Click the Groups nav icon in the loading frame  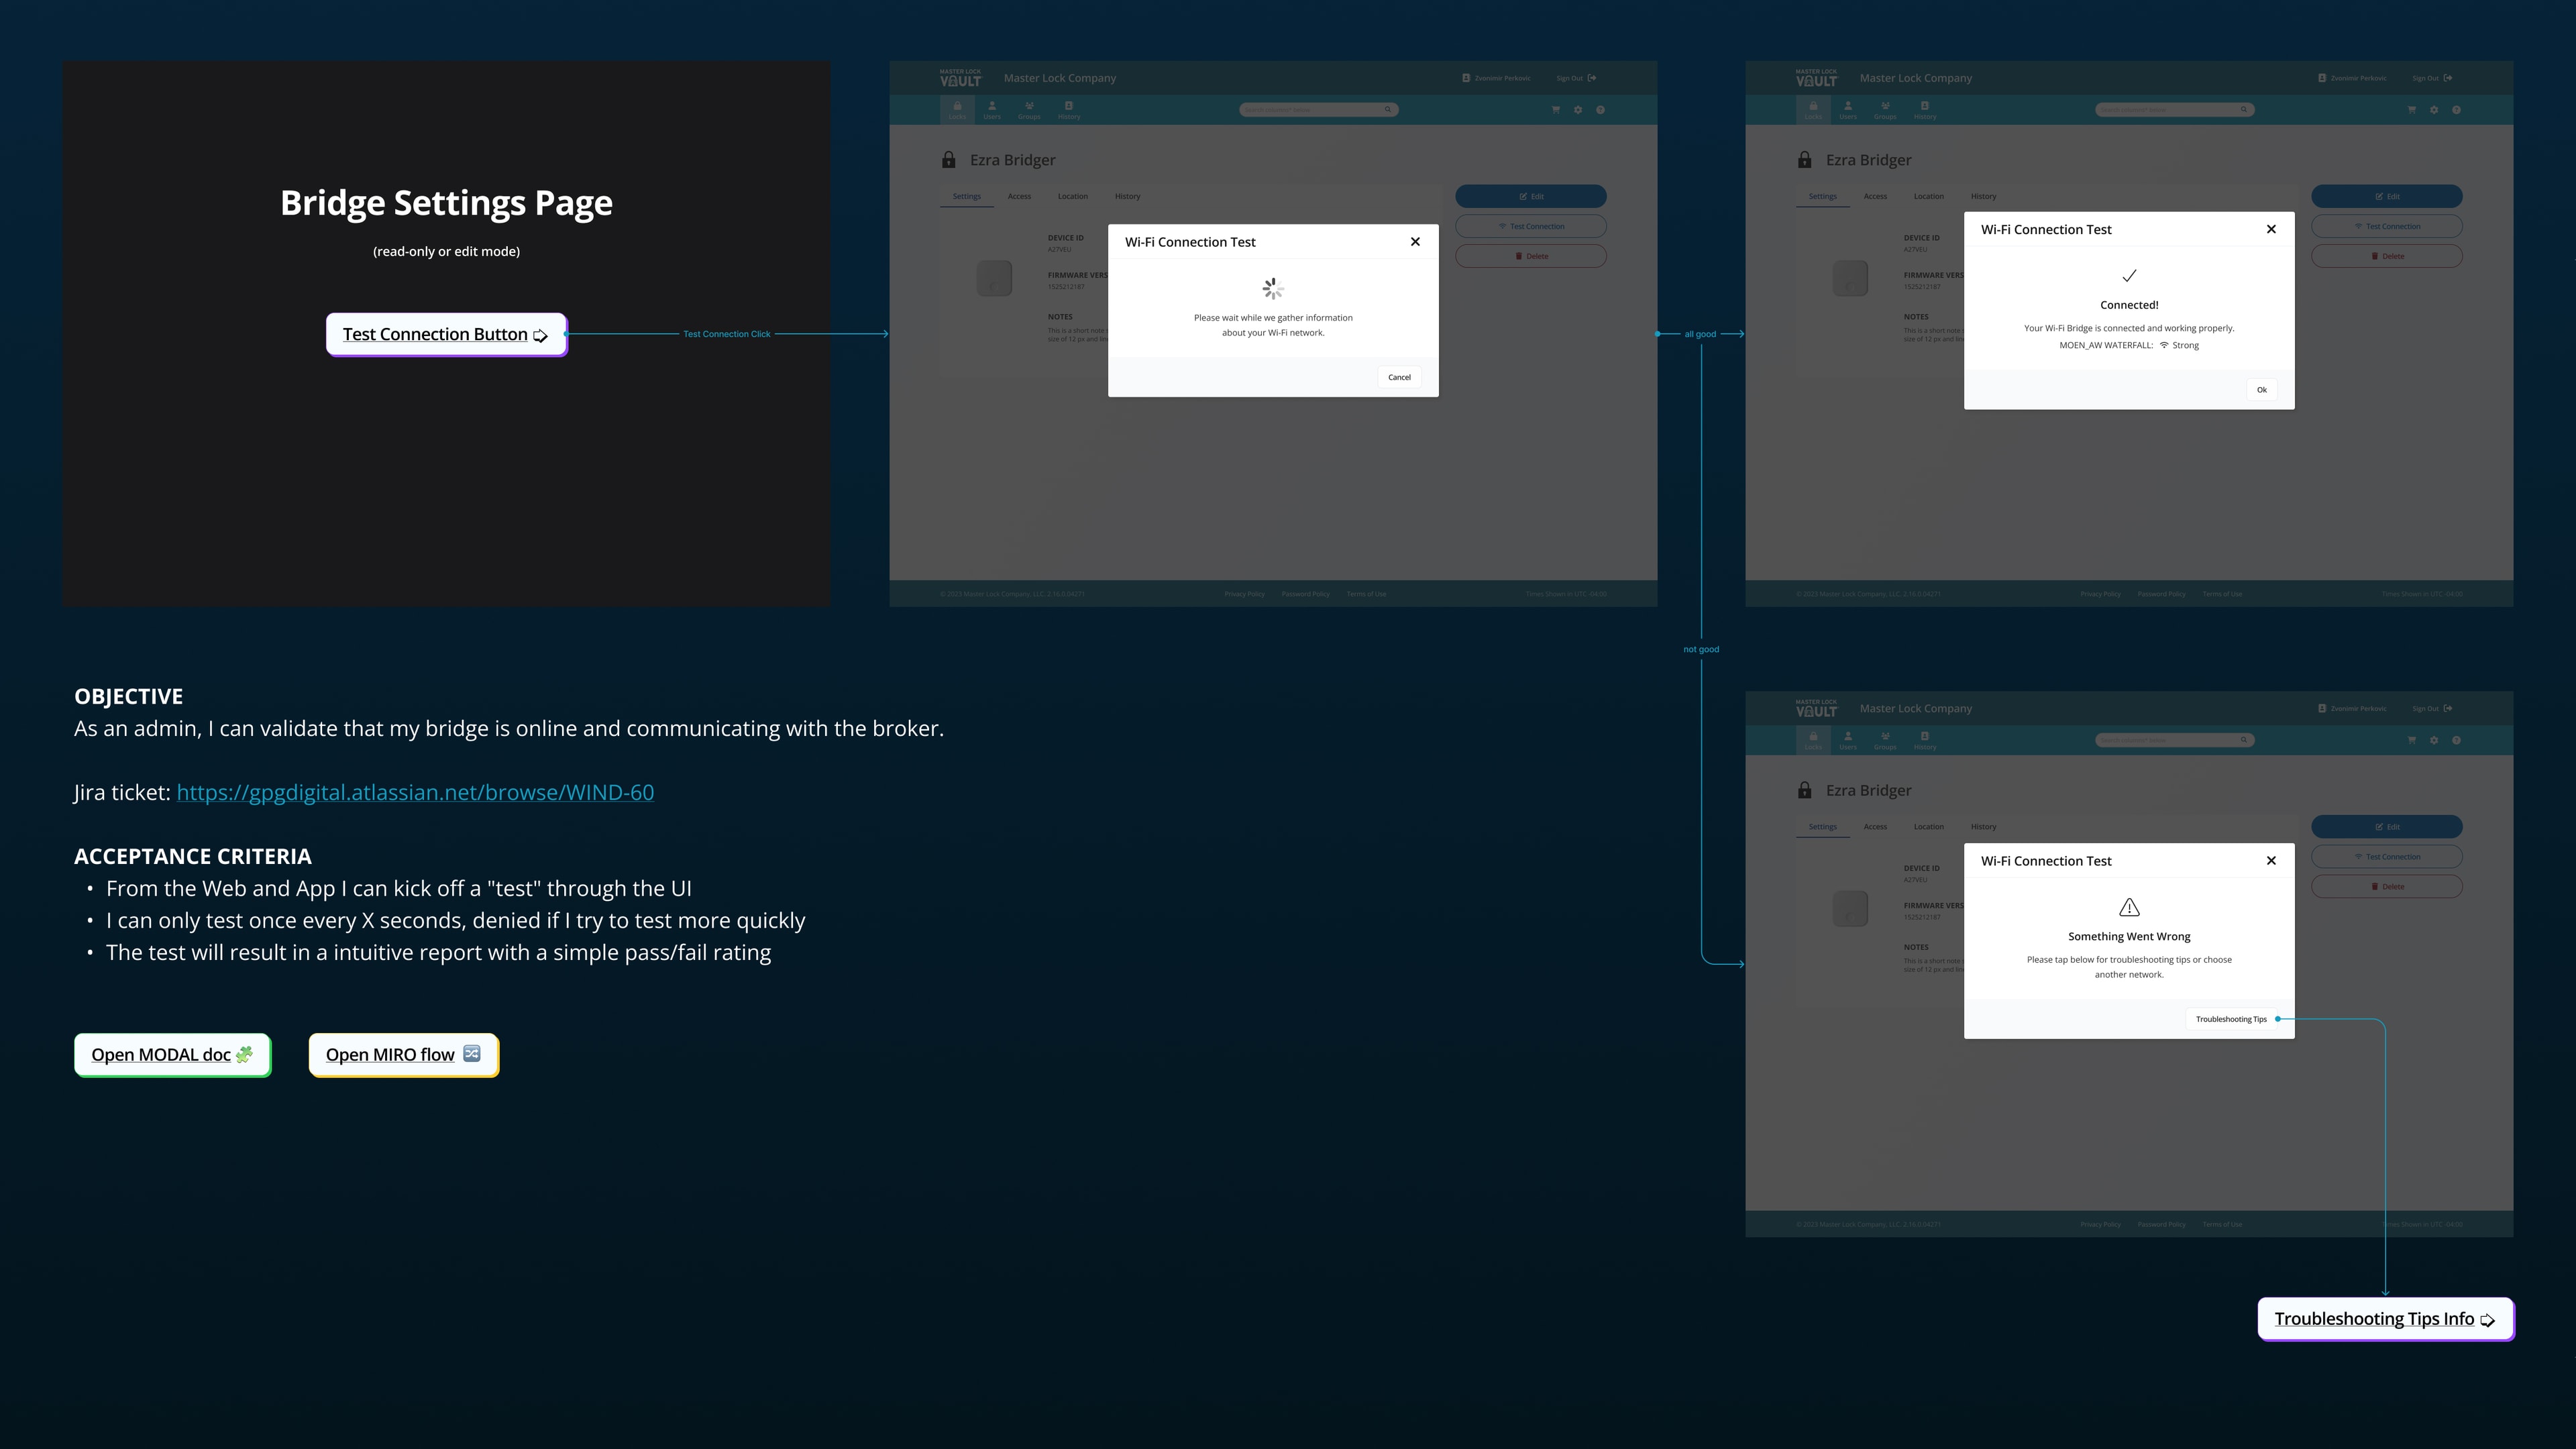pyautogui.click(x=1029, y=110)
